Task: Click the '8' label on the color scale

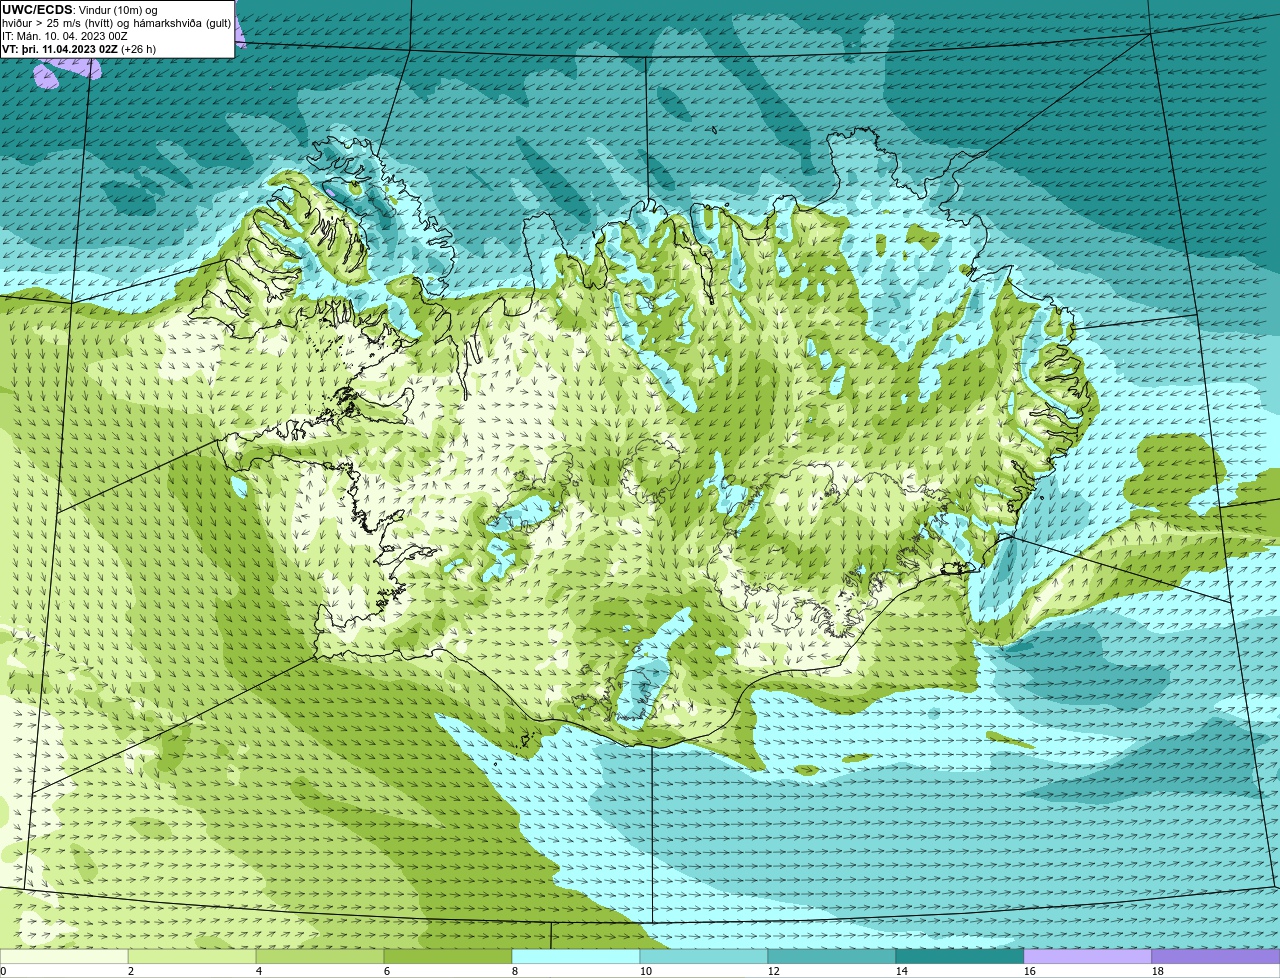Action: pos(515,971)
